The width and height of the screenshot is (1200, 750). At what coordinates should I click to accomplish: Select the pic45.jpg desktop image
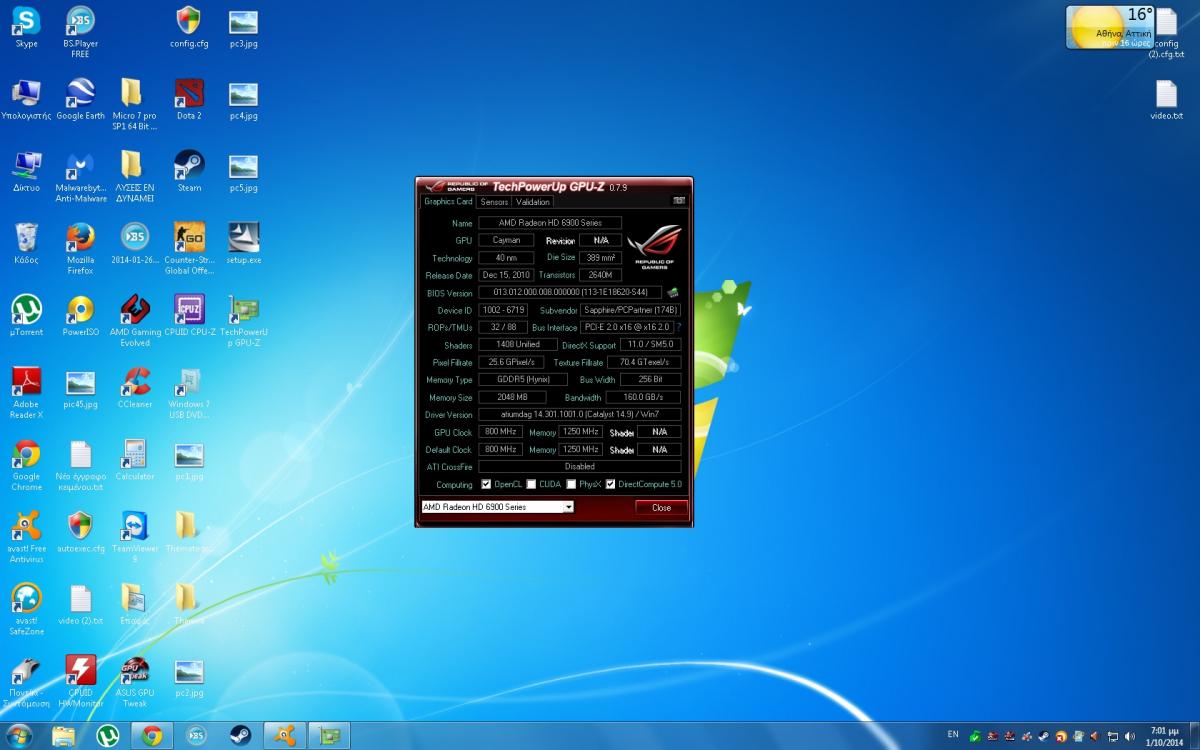tap(80, 387)
